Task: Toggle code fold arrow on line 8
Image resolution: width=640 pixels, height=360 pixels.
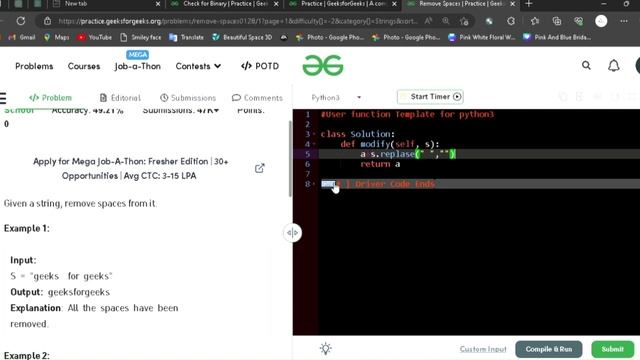Action: pyautogui.click(x=314, y=184)
